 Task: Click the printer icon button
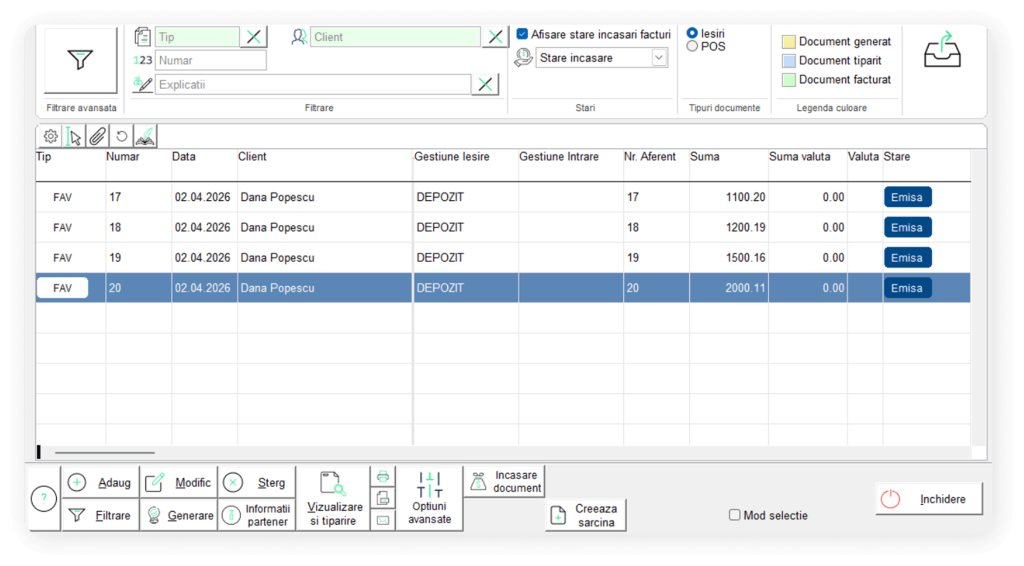click(x=383, y=477)
